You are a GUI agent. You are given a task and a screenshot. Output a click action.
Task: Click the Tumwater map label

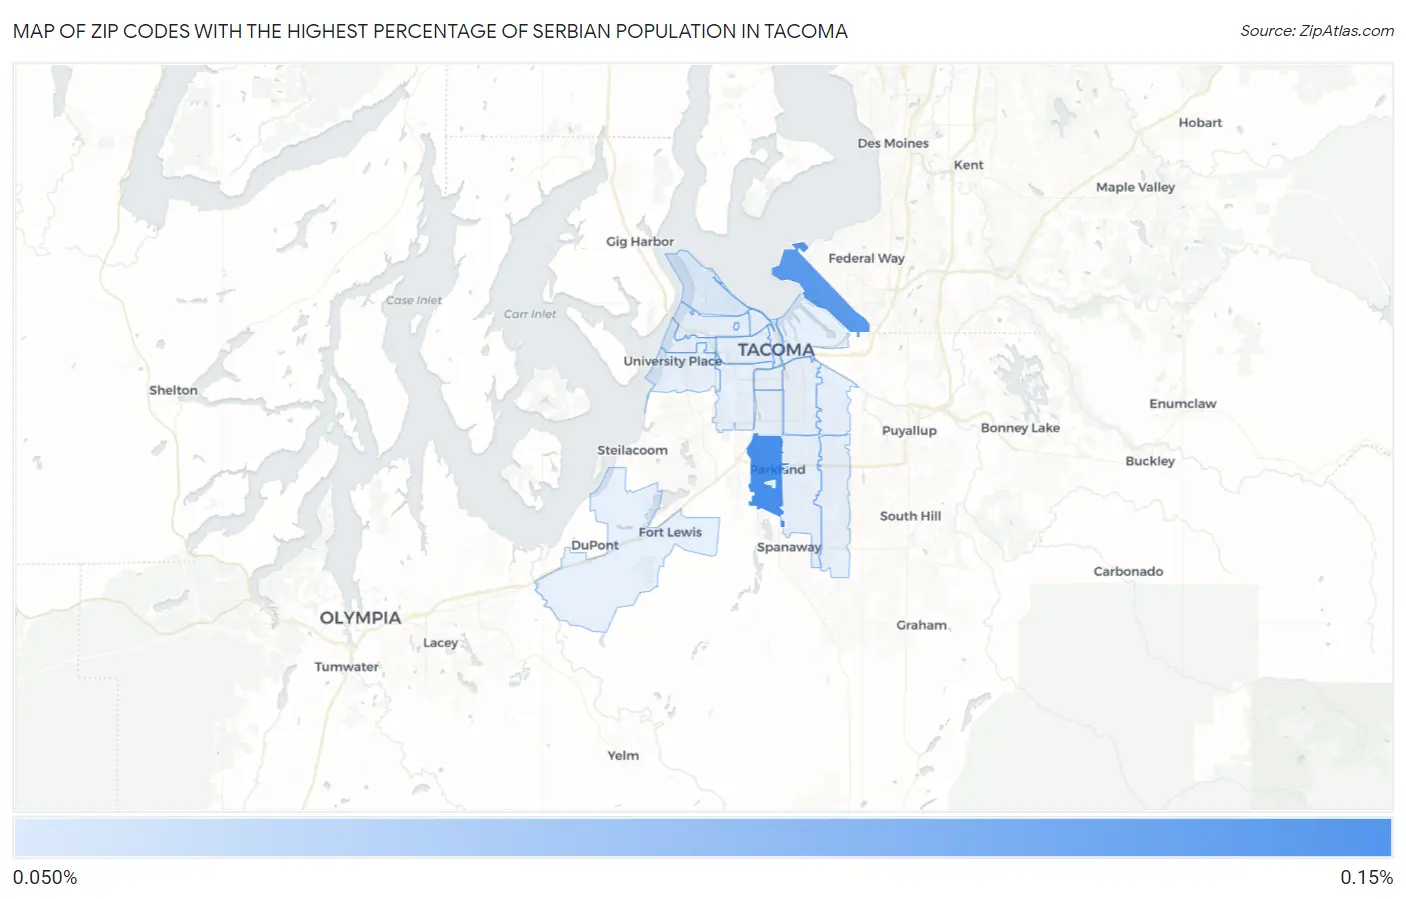click(346, 667)
